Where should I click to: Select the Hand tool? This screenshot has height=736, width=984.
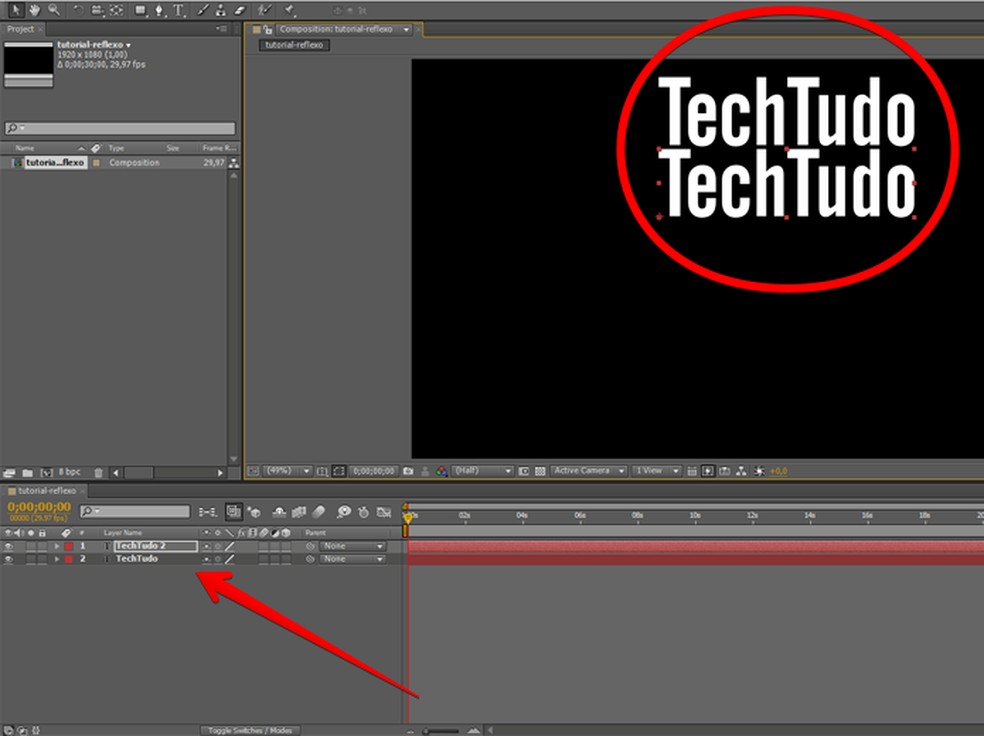35,10
